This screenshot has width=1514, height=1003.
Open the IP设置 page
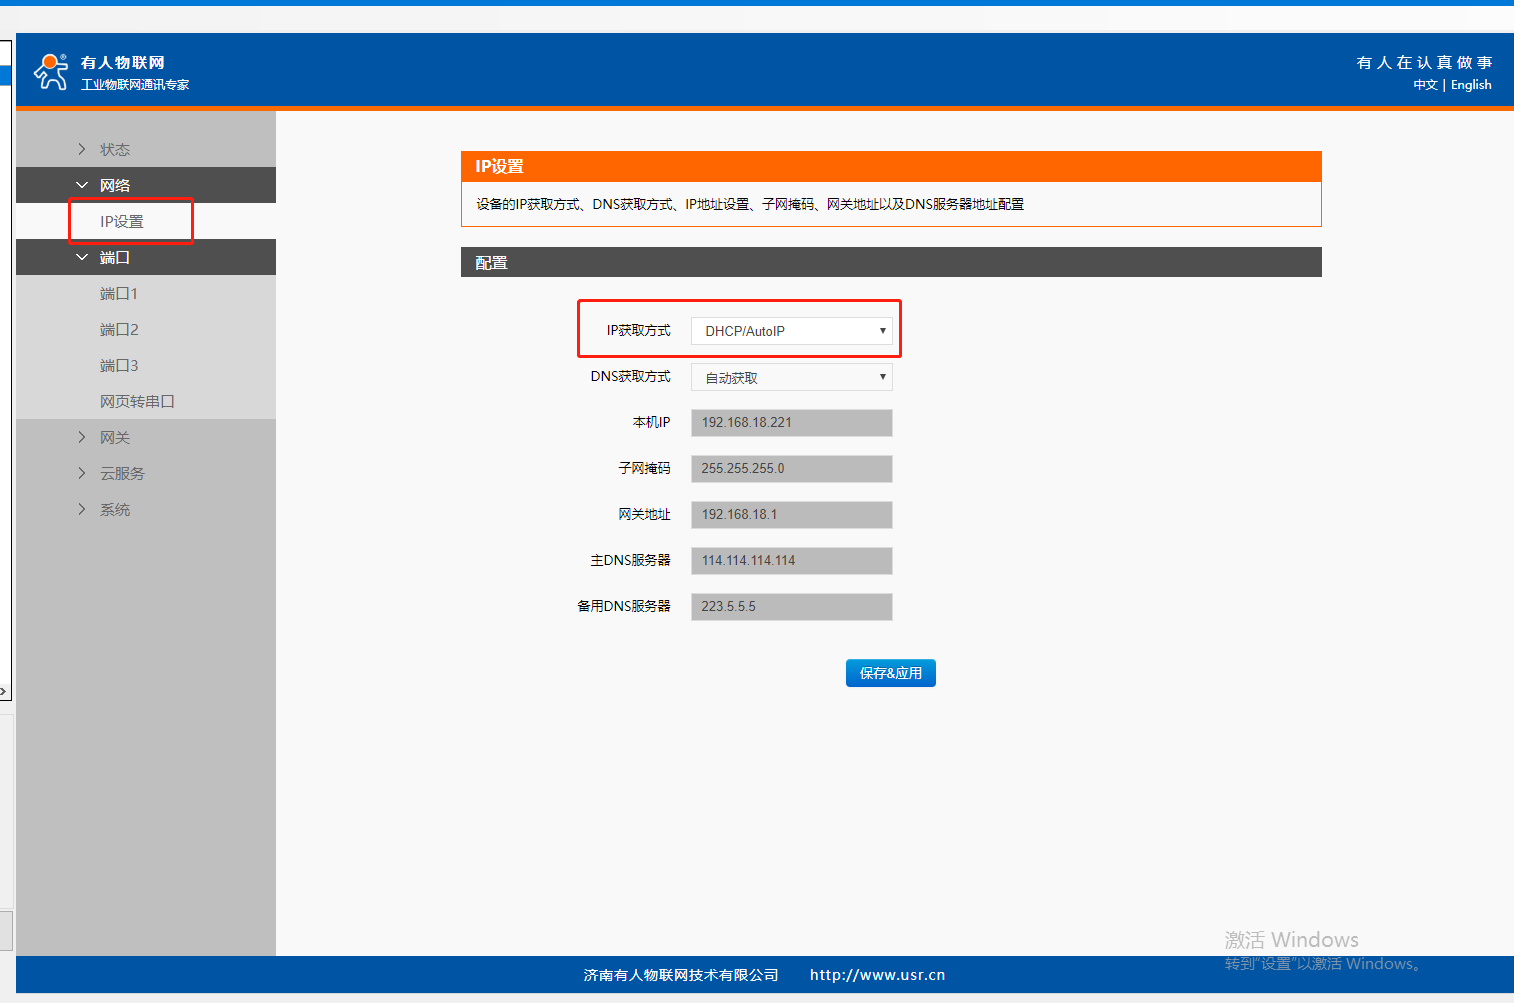(x=122, y=221)
